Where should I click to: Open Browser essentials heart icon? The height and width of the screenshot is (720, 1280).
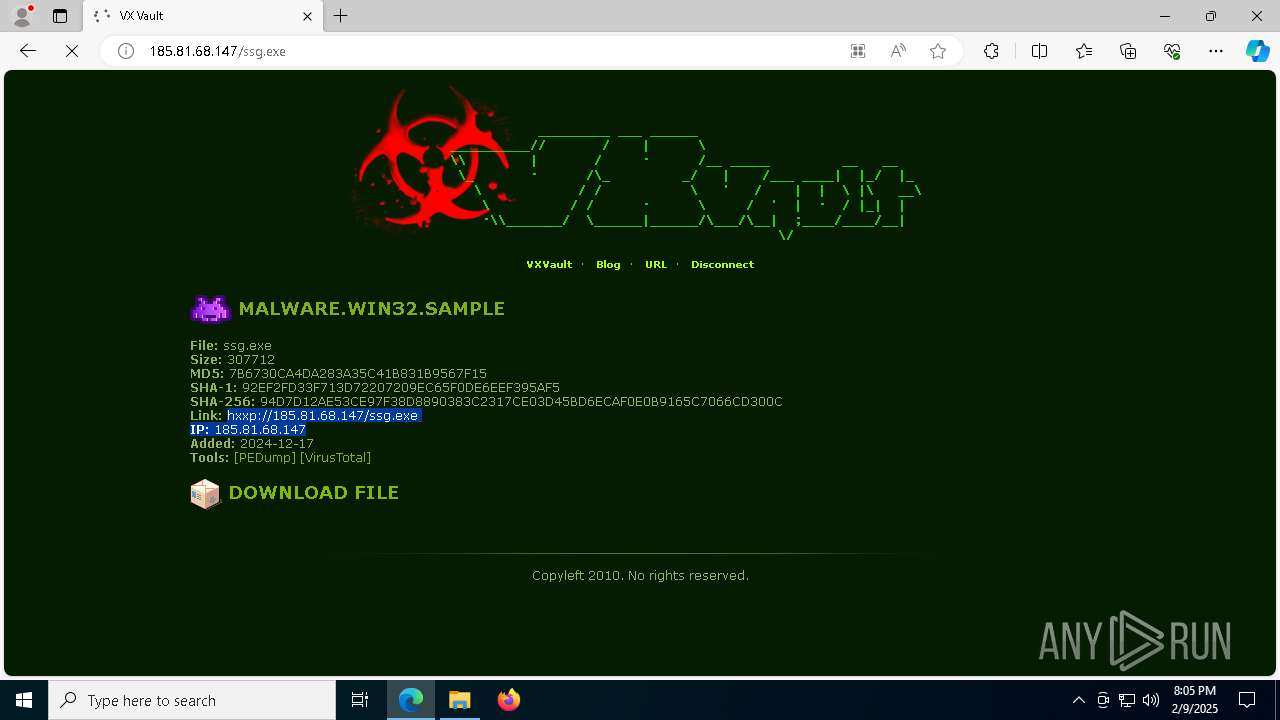pos(1172,51)
